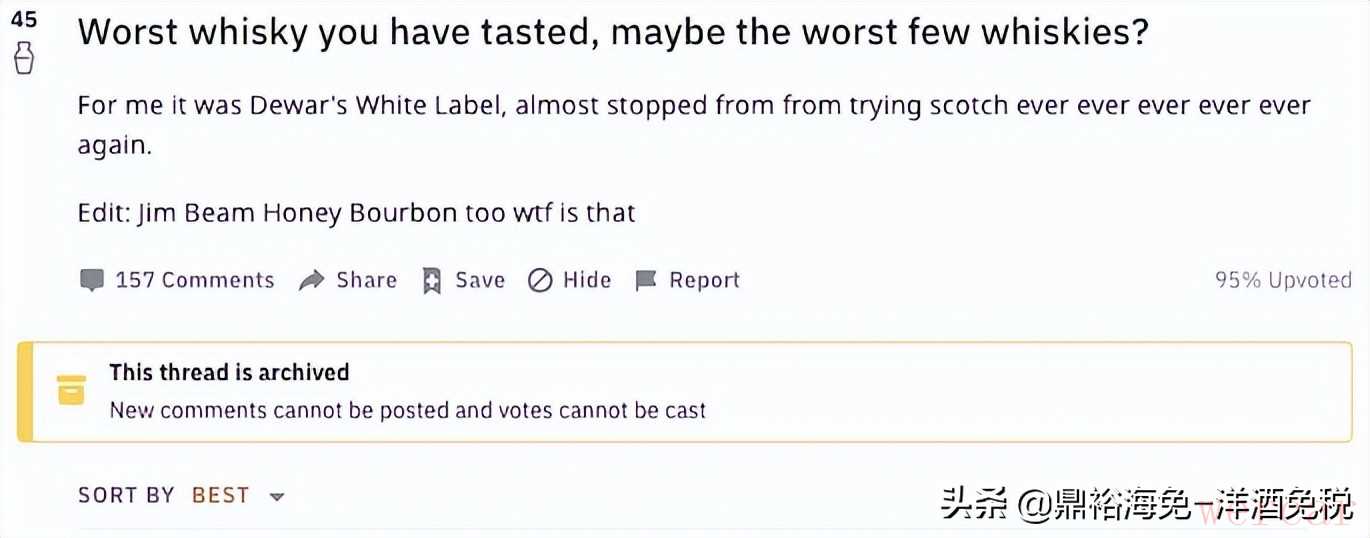
Task: Click the Jim Beam Honey Bourbon edit line
Action: pos(356,213)
